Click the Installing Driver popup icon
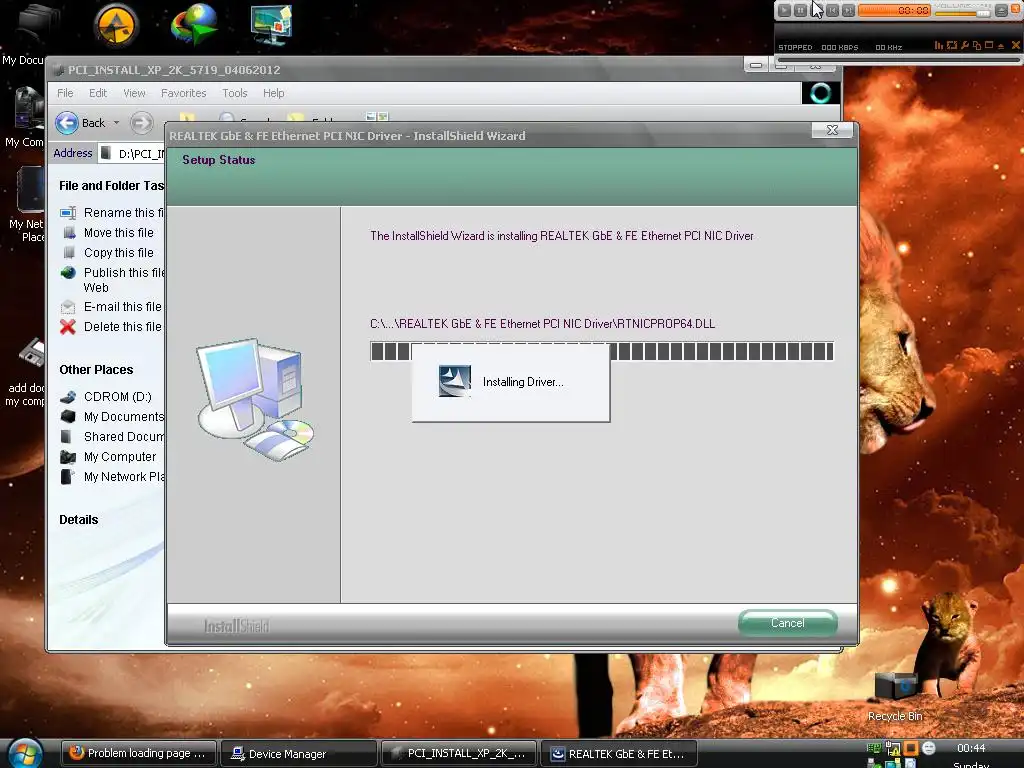The height and width of the screenshot is (768, 1024). coord(455,381)
